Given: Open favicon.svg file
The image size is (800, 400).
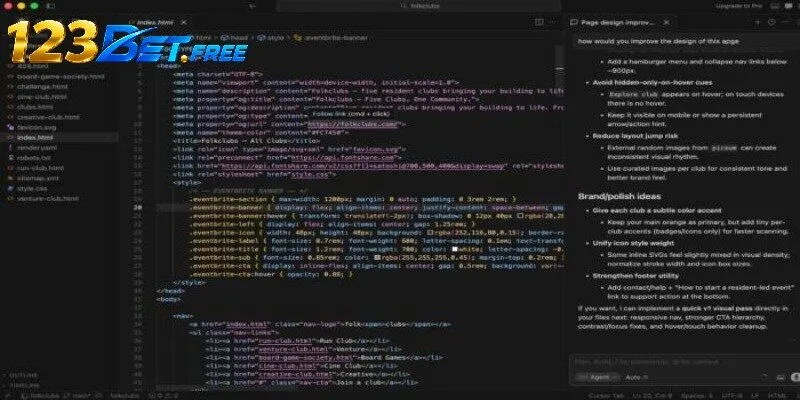Looking at the screenshot, I should pos(37,128).
